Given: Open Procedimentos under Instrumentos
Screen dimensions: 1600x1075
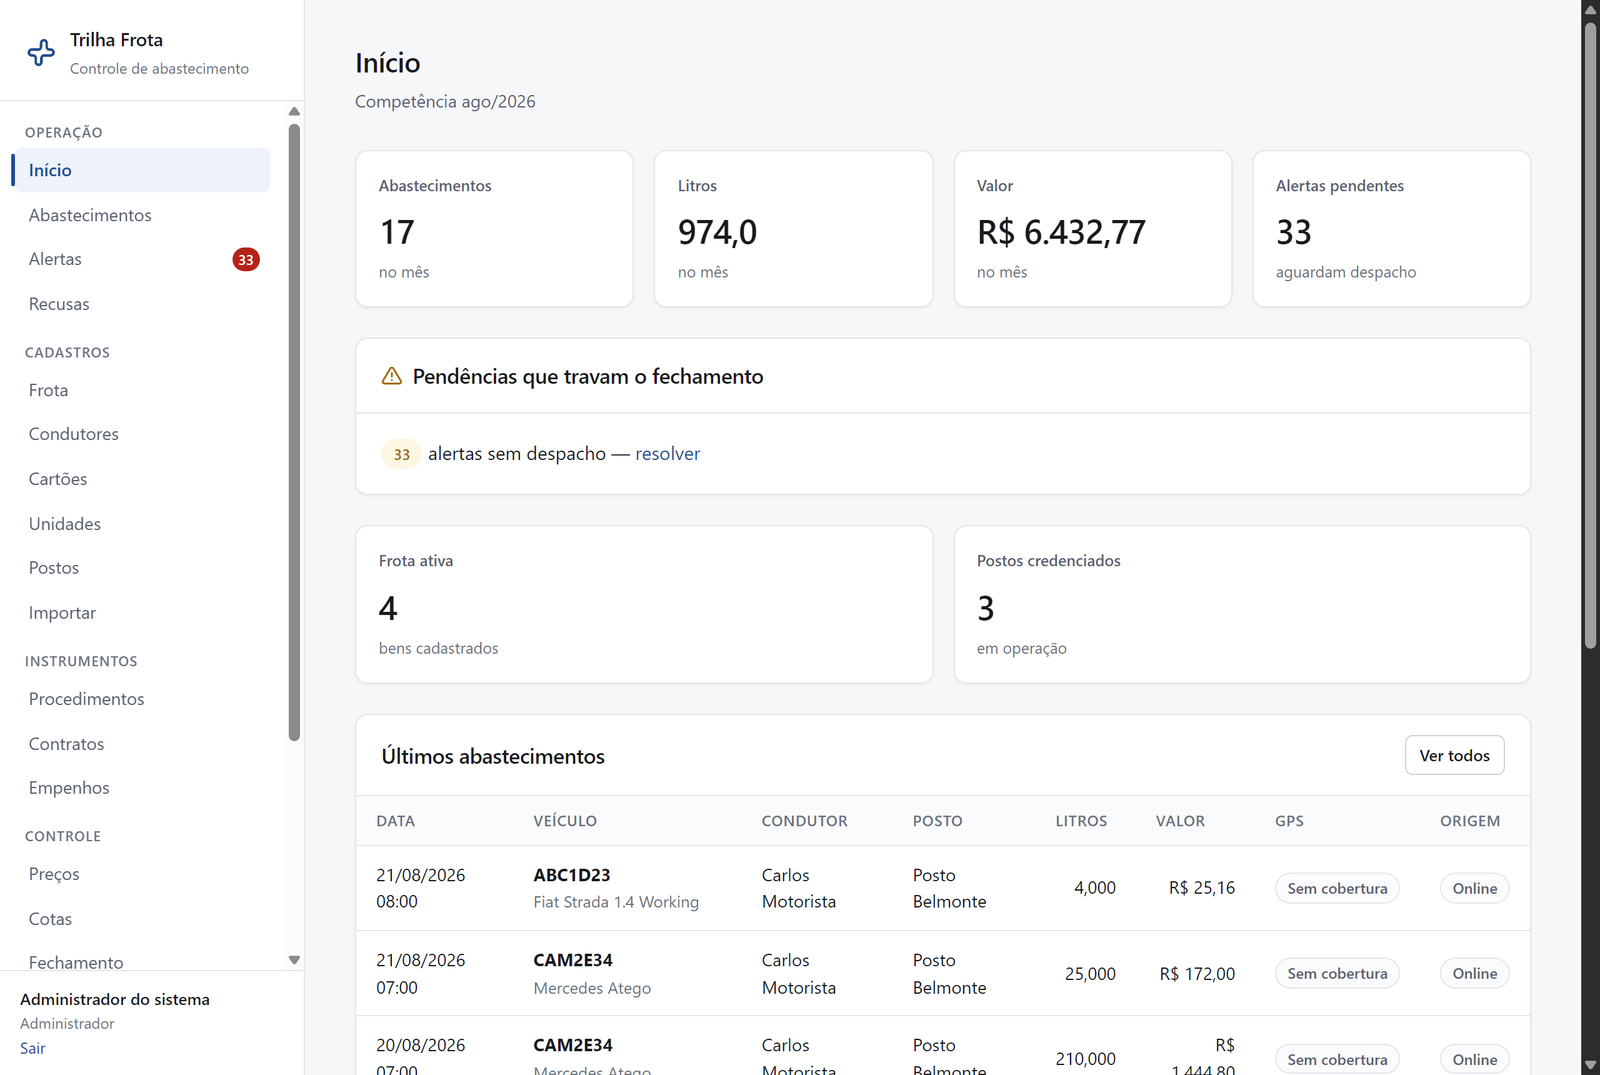Looking at the screenshot, I should tap(141, 699).
